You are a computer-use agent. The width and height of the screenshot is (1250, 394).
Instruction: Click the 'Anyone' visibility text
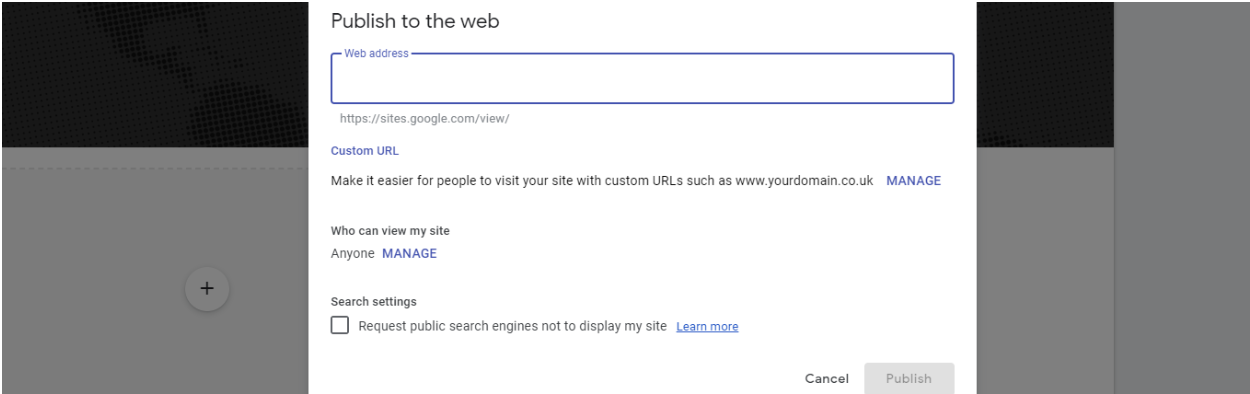(x=353, y=253)
